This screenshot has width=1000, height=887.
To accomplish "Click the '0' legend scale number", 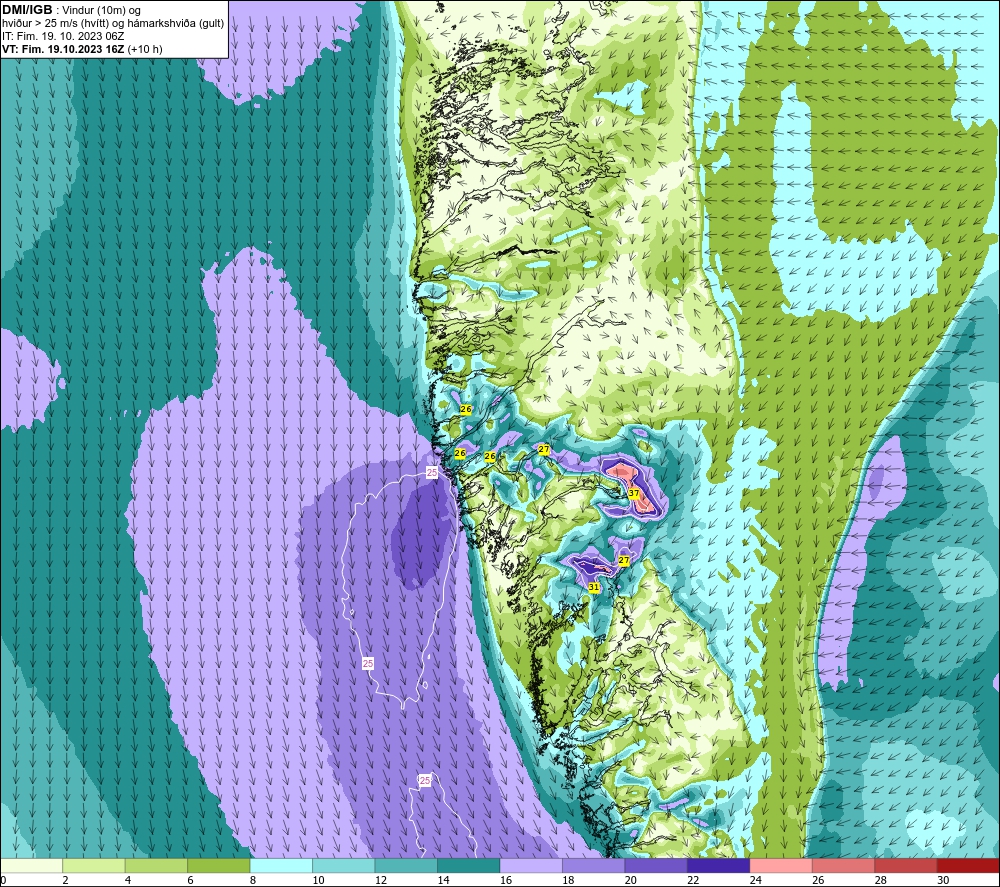I will [x=3, y=880].
